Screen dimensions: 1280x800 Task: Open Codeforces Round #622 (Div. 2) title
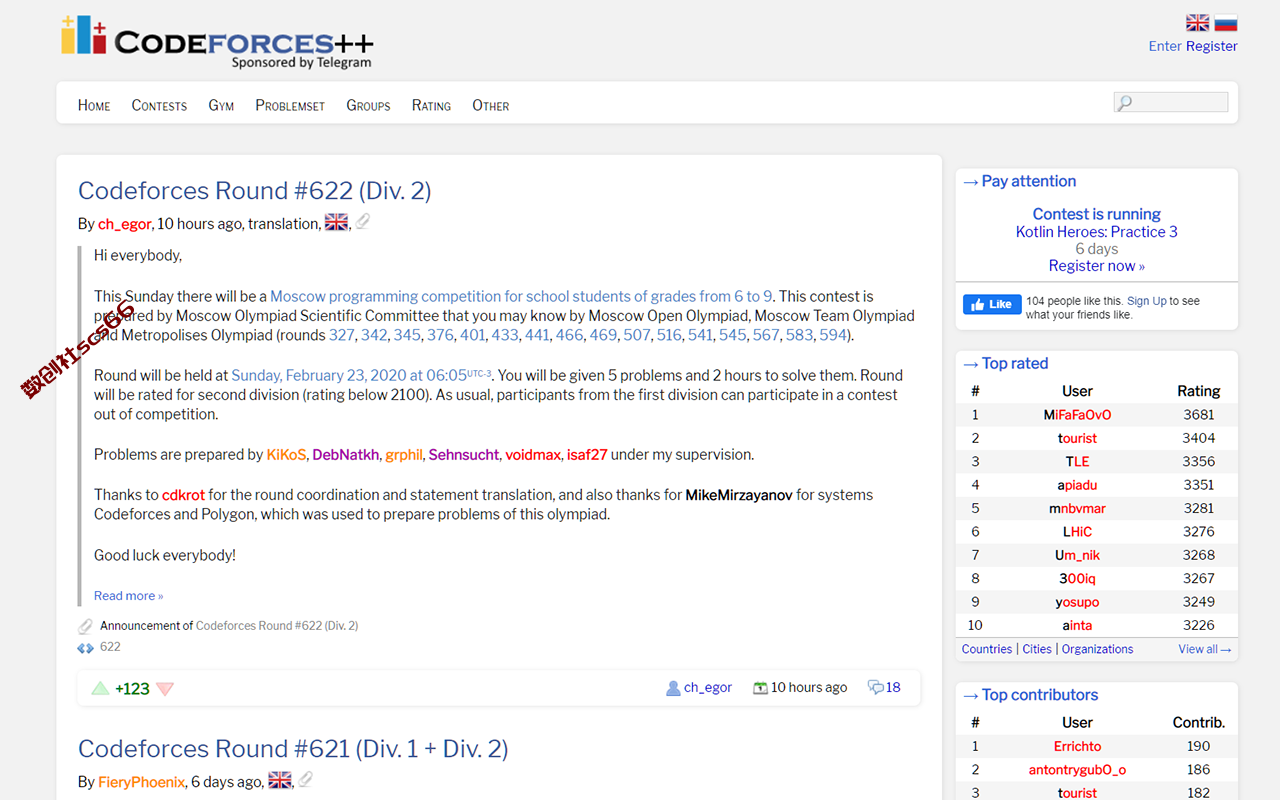(x=255, y=190)
